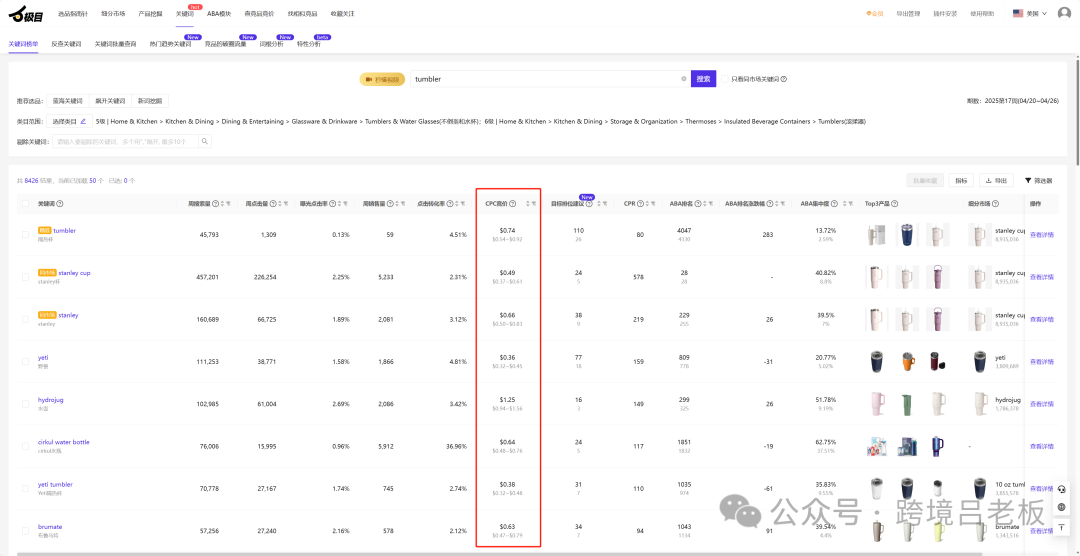Sort by 周搜索量 using its sort arrows
Screen dimensions: 1080x556
point(222,203)
